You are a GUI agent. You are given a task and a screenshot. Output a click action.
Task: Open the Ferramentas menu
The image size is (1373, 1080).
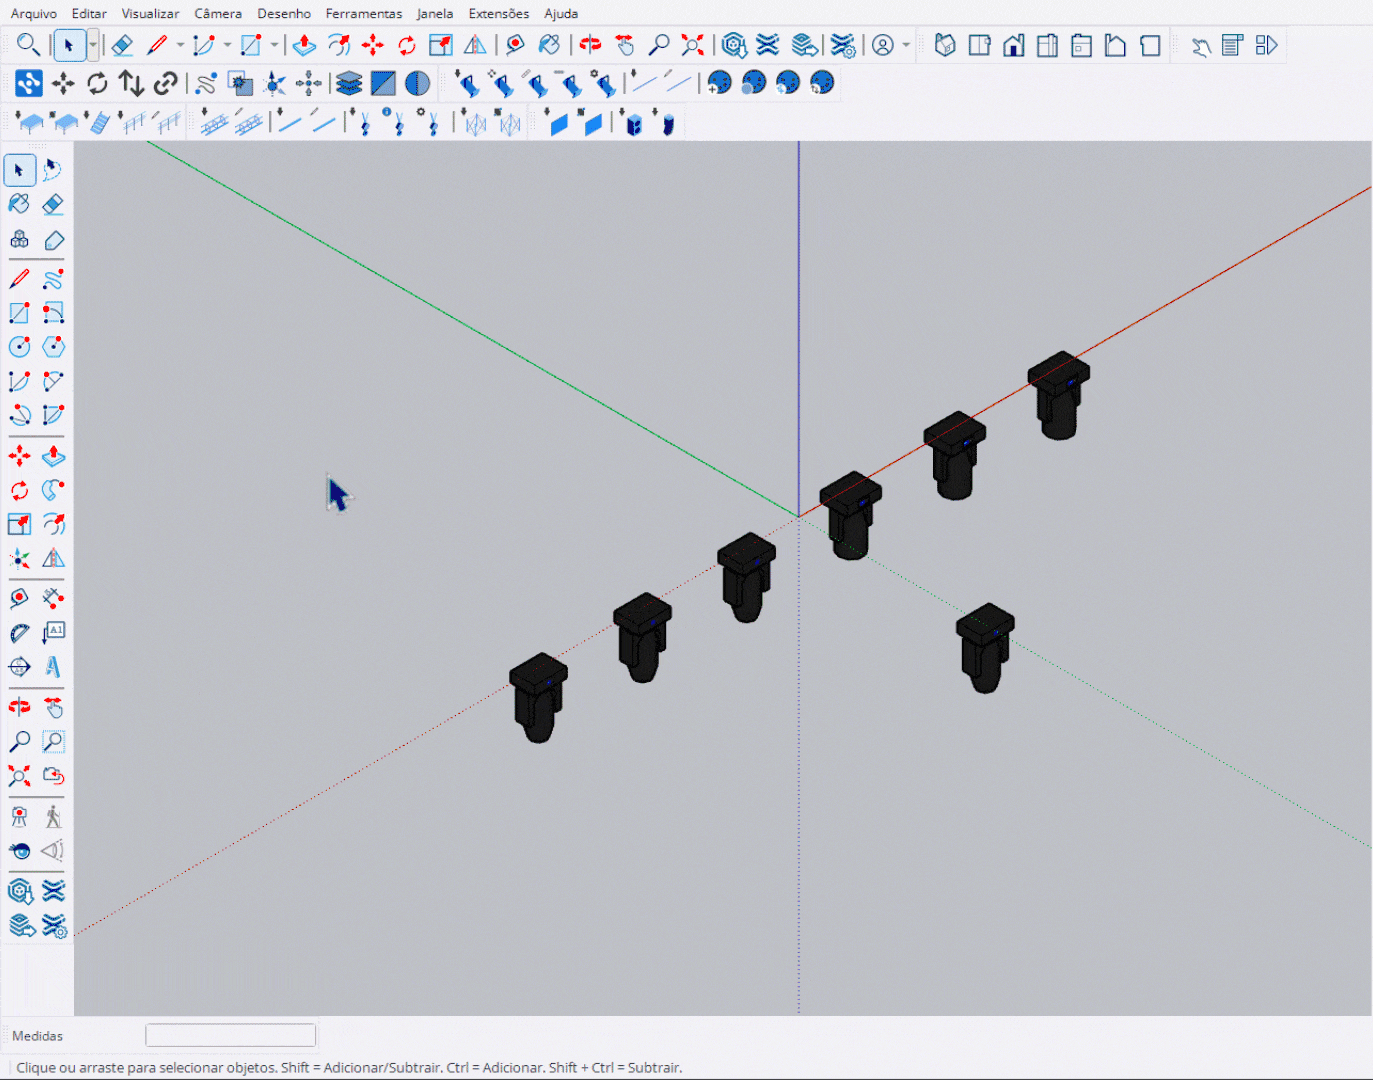[363, 13]
